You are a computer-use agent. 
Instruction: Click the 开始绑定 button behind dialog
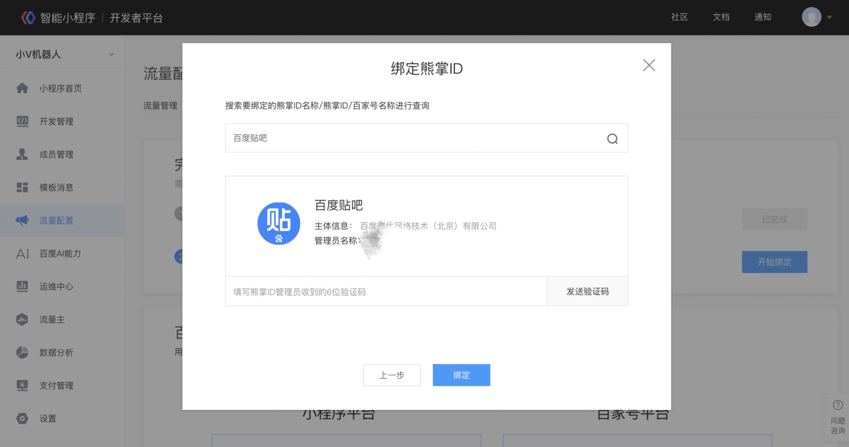tap(774, 262)
